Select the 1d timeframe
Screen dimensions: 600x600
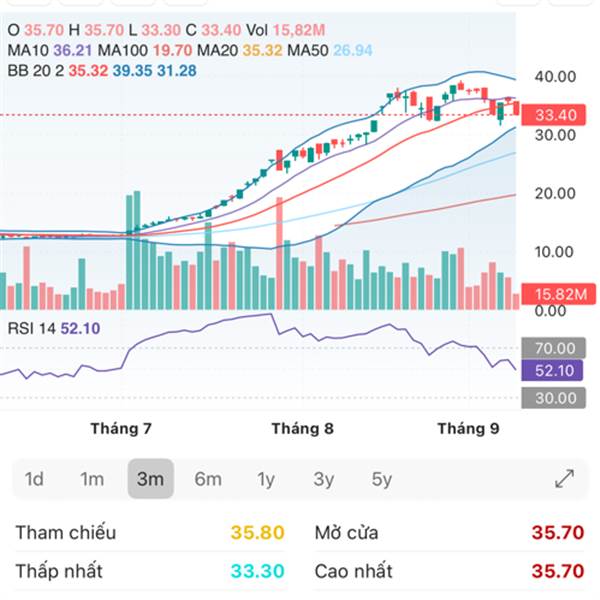click(34, 479)
